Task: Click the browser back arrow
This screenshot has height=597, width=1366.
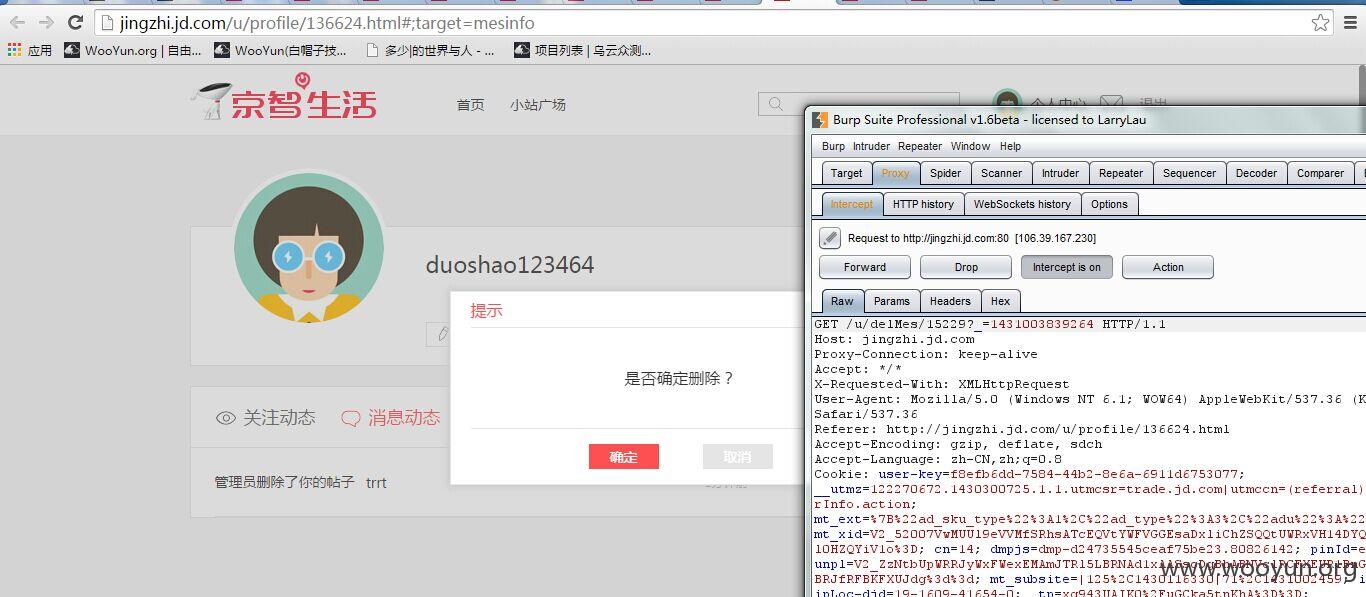Action: (x=17, y=22)
